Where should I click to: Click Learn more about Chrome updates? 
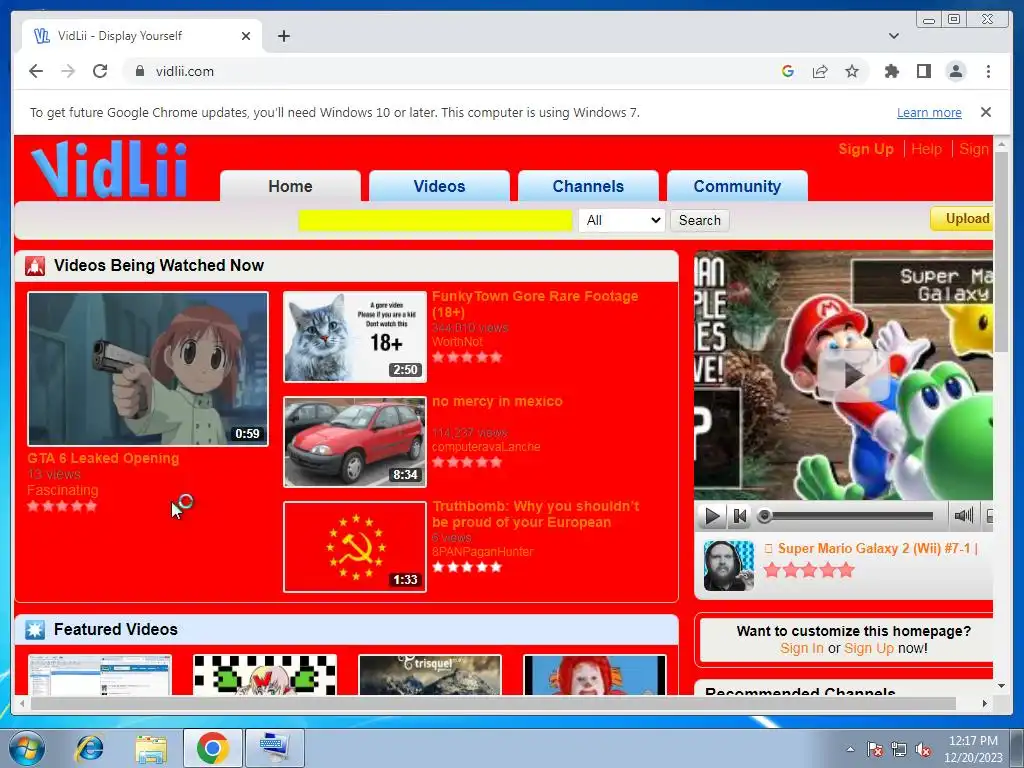coord(929,112)
